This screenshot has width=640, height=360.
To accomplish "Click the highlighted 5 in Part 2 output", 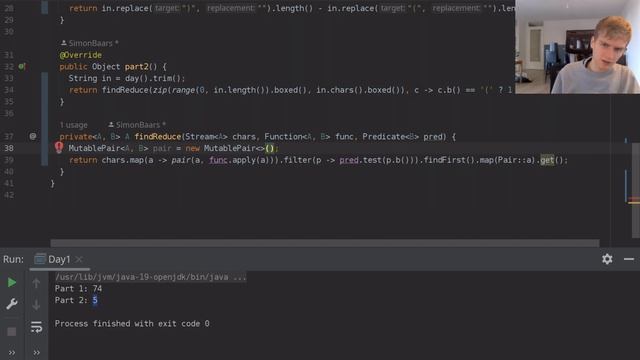I will point(95,300).
